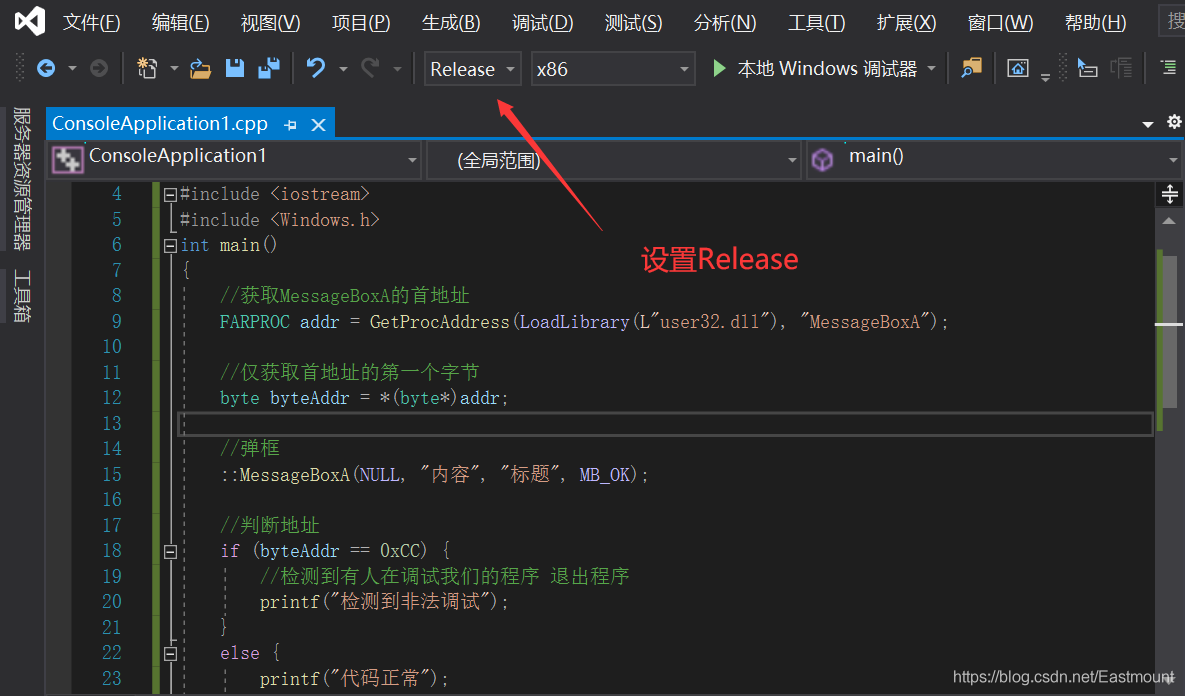This screenshot has width=1185, height=696.
Task: Save the current file with the disk icon
Action: pos(235,69)
